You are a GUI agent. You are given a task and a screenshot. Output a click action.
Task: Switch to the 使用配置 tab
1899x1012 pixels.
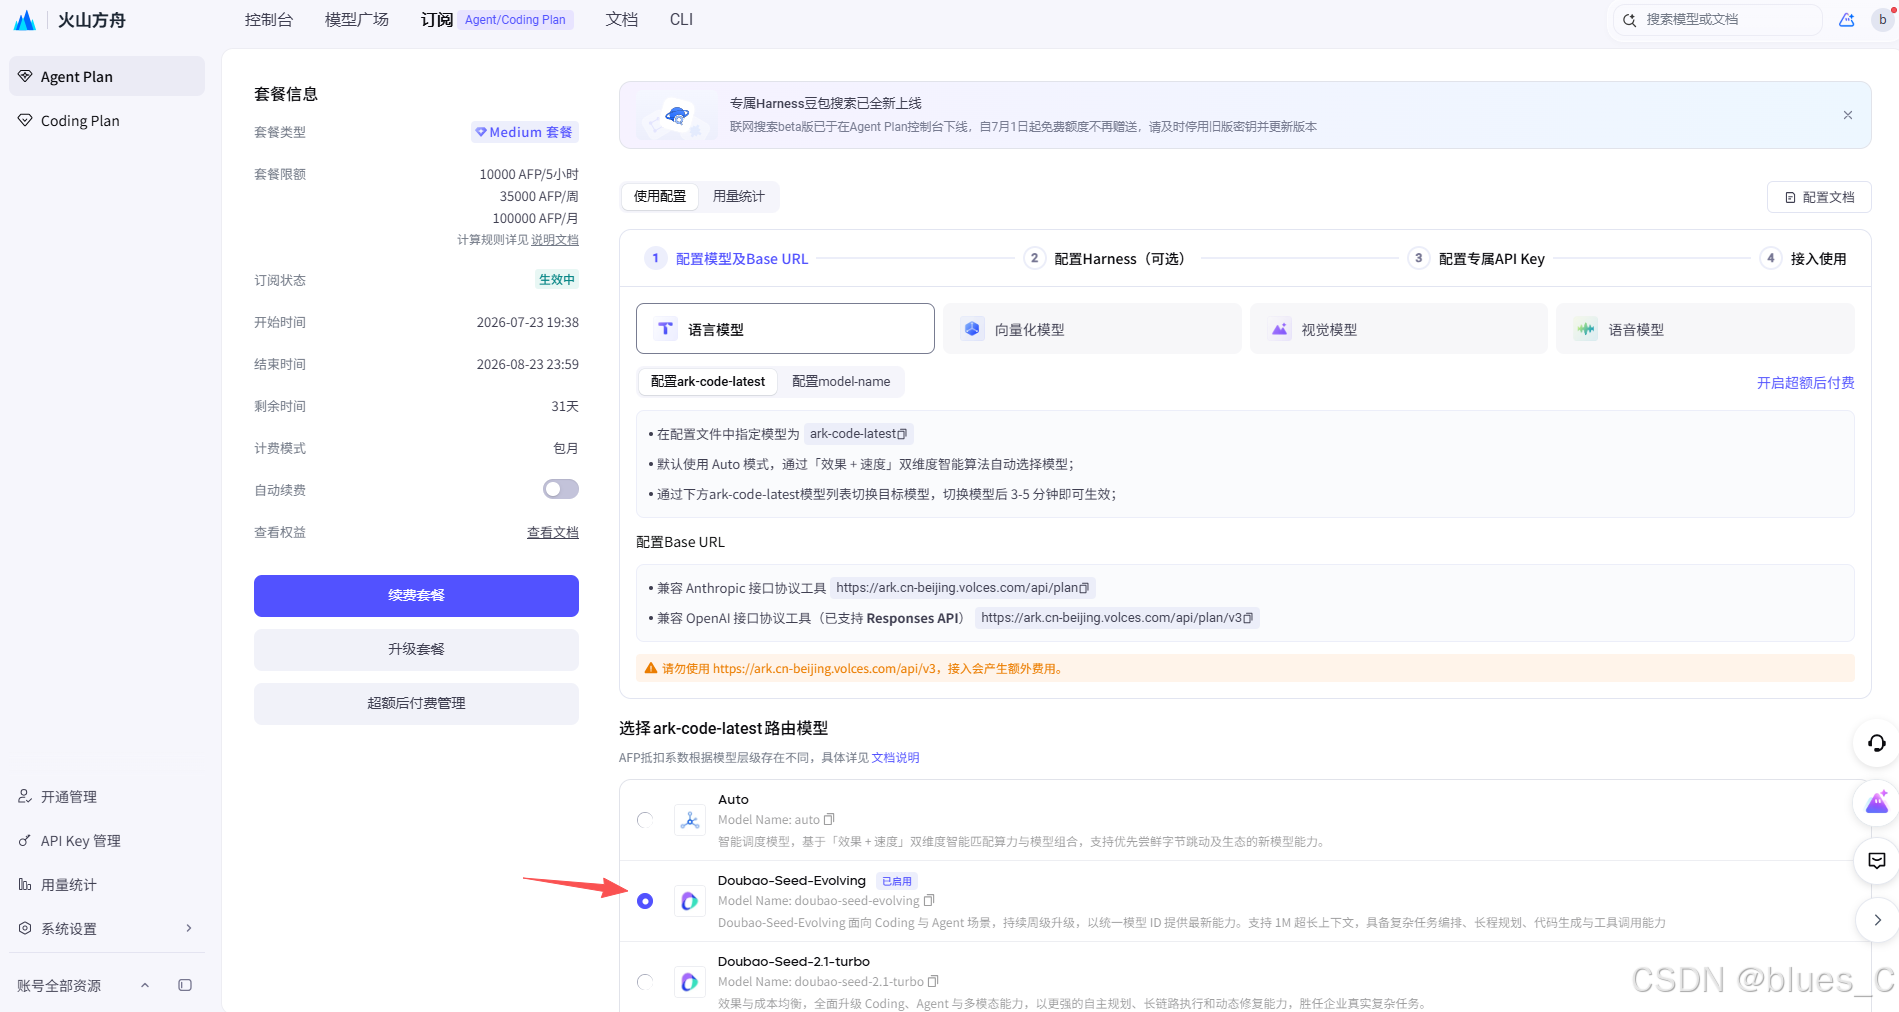pyautogui.click(x=660, y=196)
